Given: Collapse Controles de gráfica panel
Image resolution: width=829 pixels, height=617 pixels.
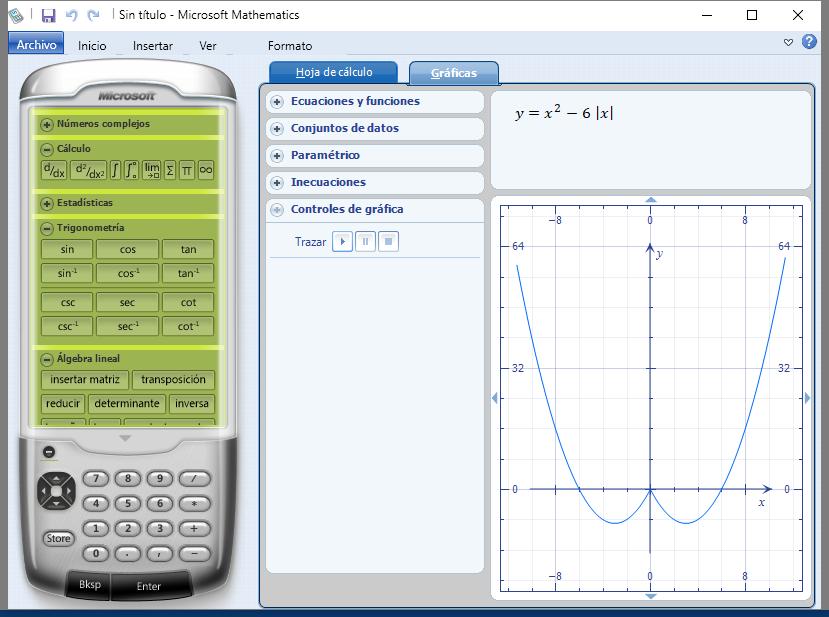Looking at the screenshot, I should pyautogui.click(x=277, y=209).
